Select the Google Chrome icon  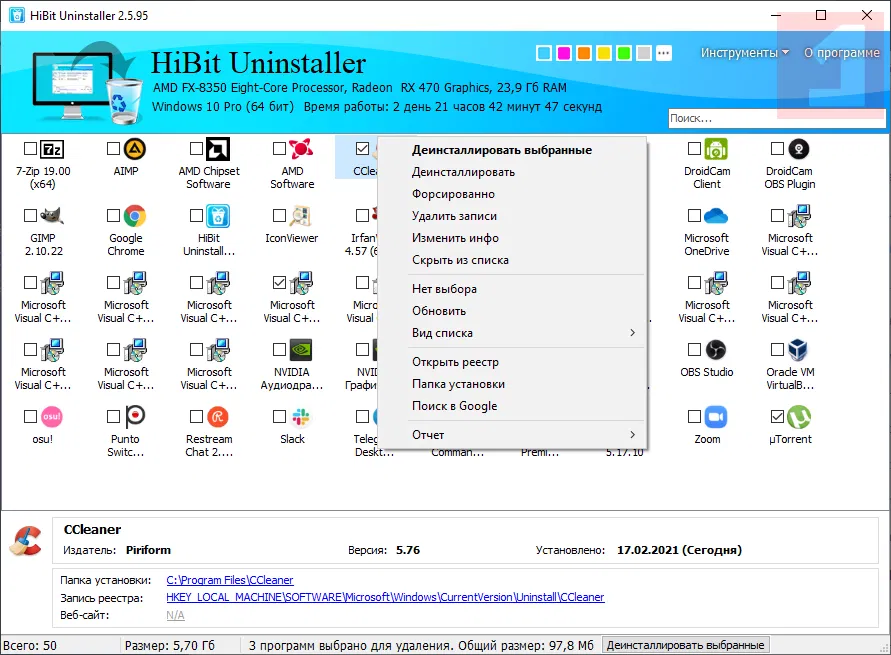click(135, 216)
